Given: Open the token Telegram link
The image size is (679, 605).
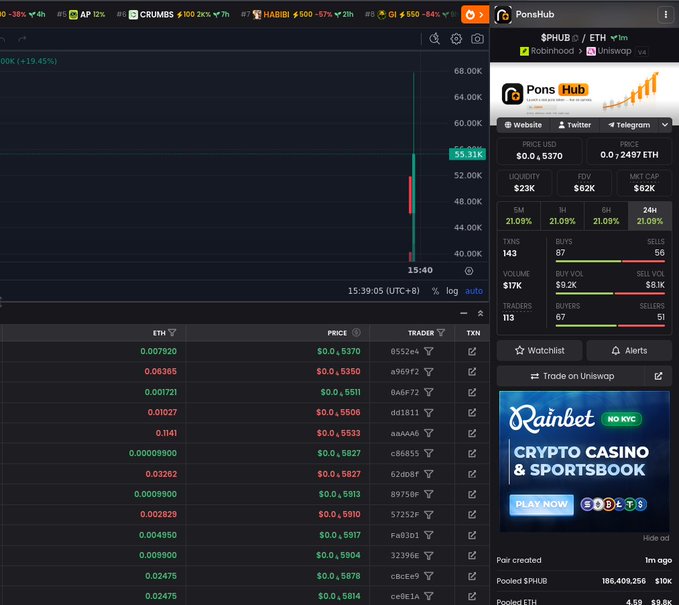Looking at the screenshot, I should (629, 125).
